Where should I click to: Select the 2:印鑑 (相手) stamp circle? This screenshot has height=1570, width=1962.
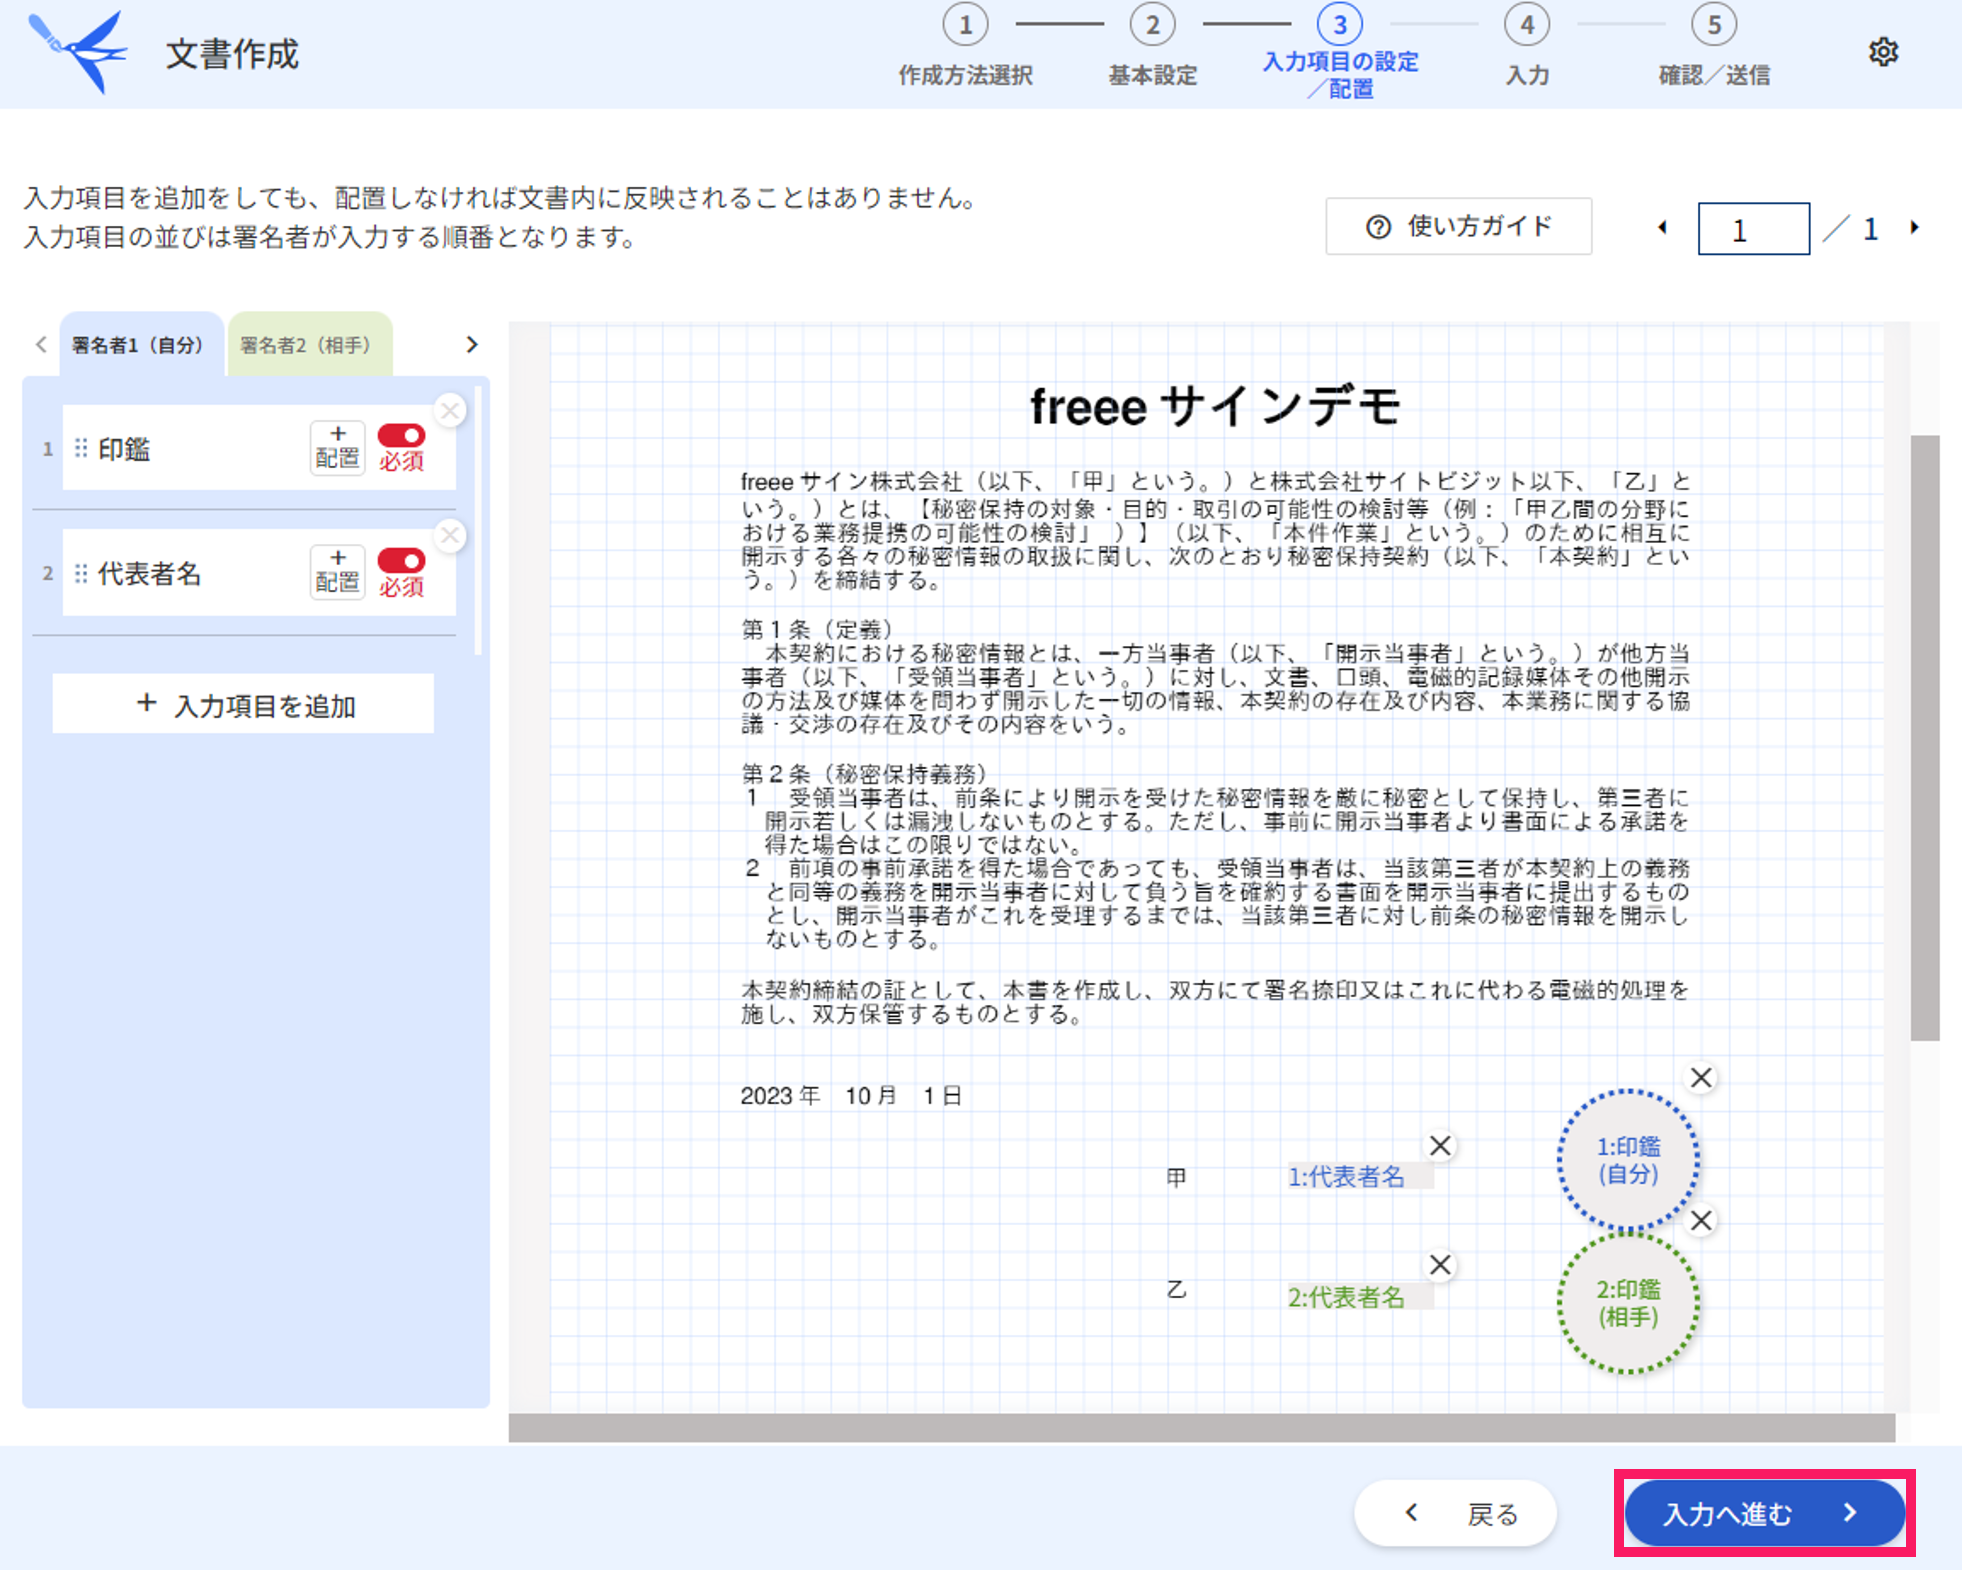point(1628,1303)
